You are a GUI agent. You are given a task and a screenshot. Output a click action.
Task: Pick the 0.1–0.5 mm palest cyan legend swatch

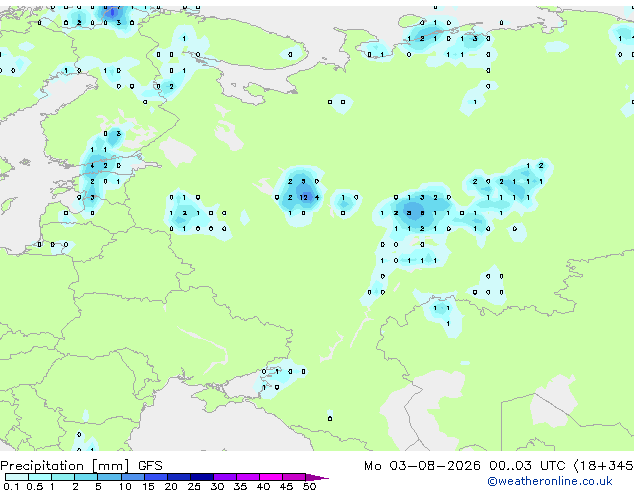point(17,477)
